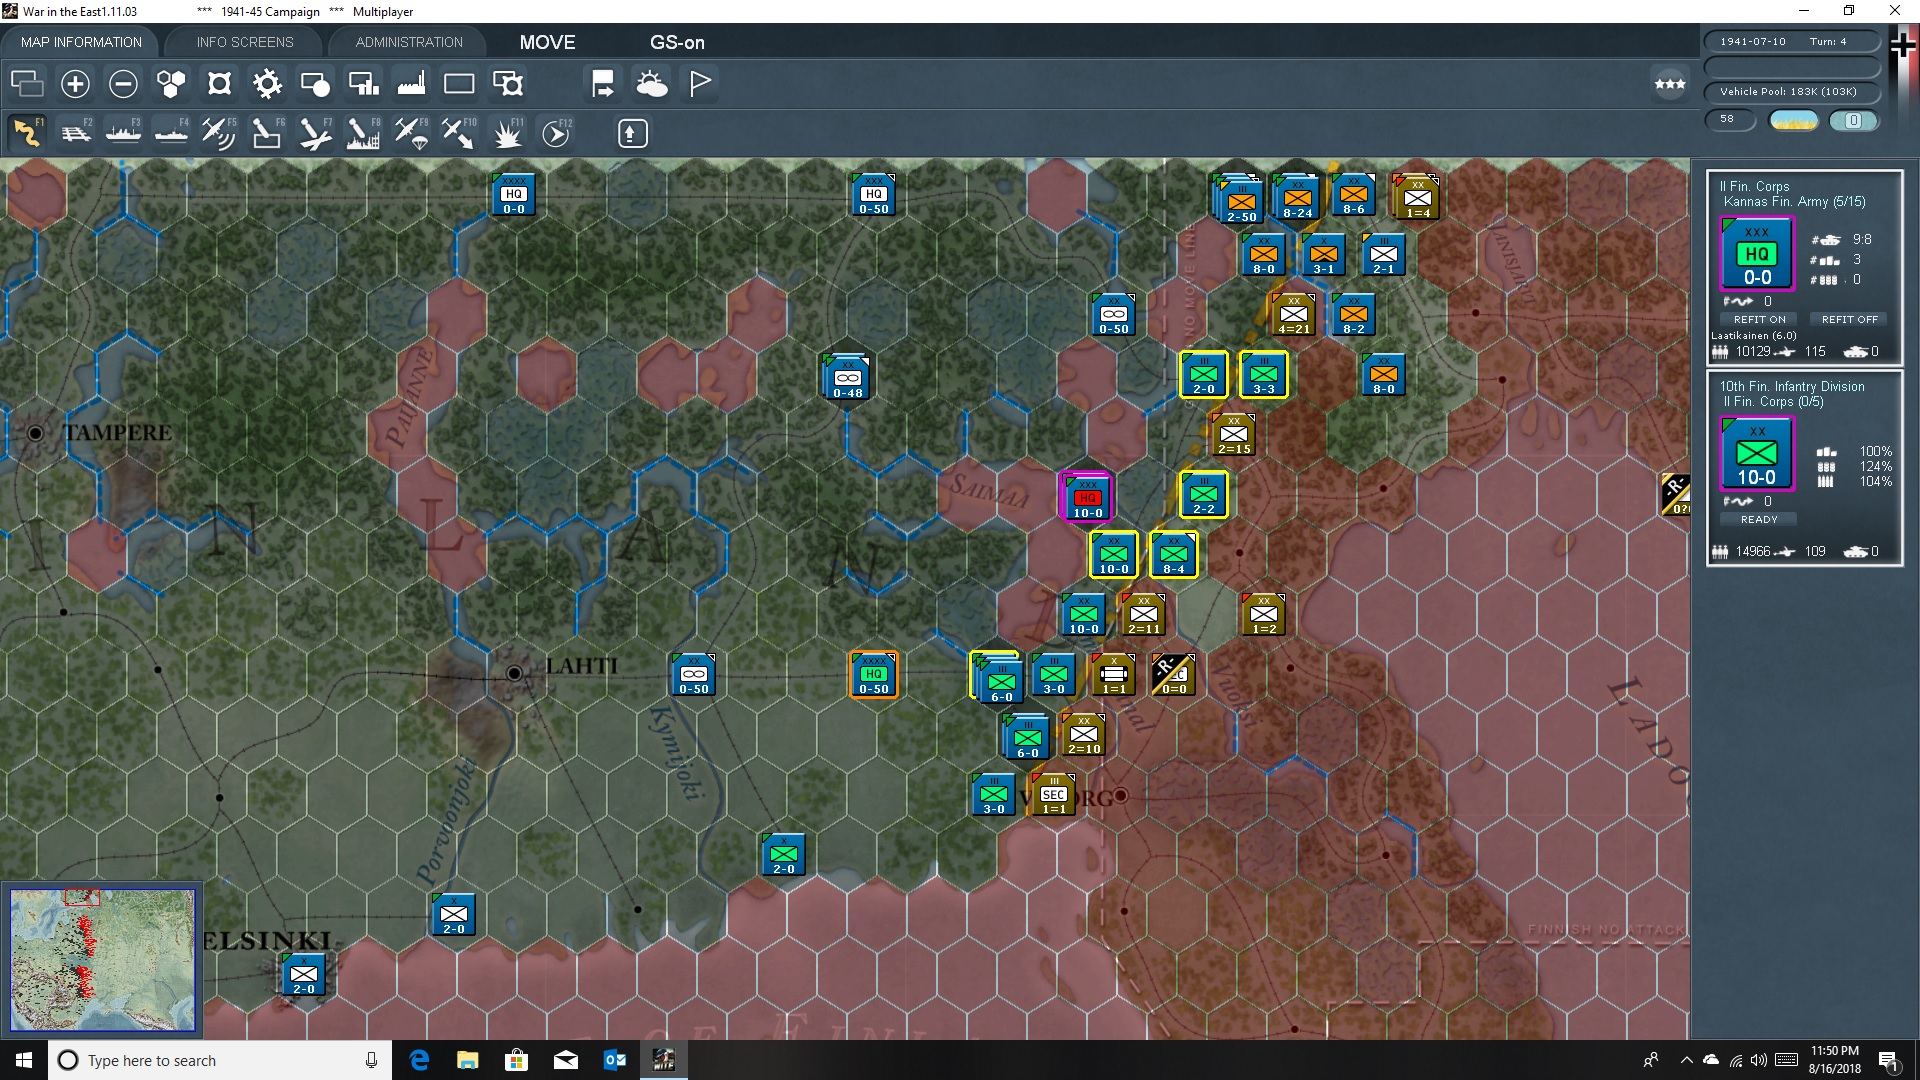Click 10th Fin. Infantry Division counter
This screenshot has width=1920, height=1080.
coord(1757,454)
